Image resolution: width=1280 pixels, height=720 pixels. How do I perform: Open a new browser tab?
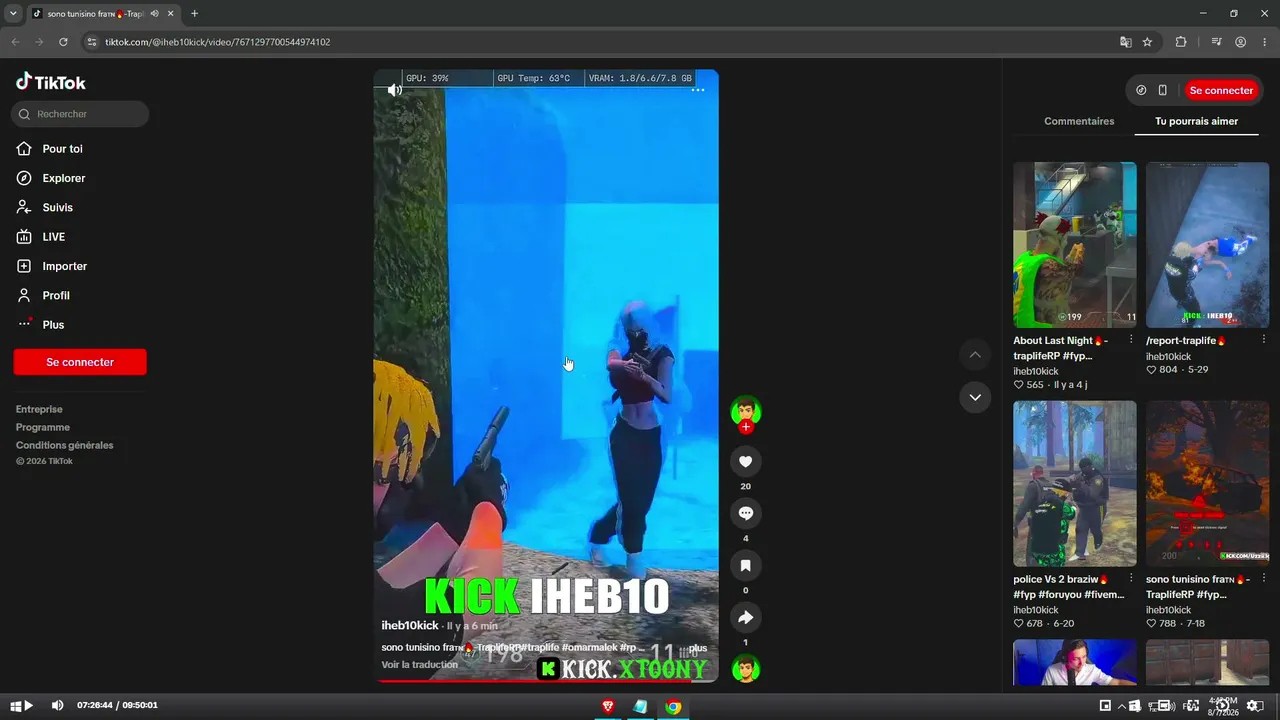point(194,14)
